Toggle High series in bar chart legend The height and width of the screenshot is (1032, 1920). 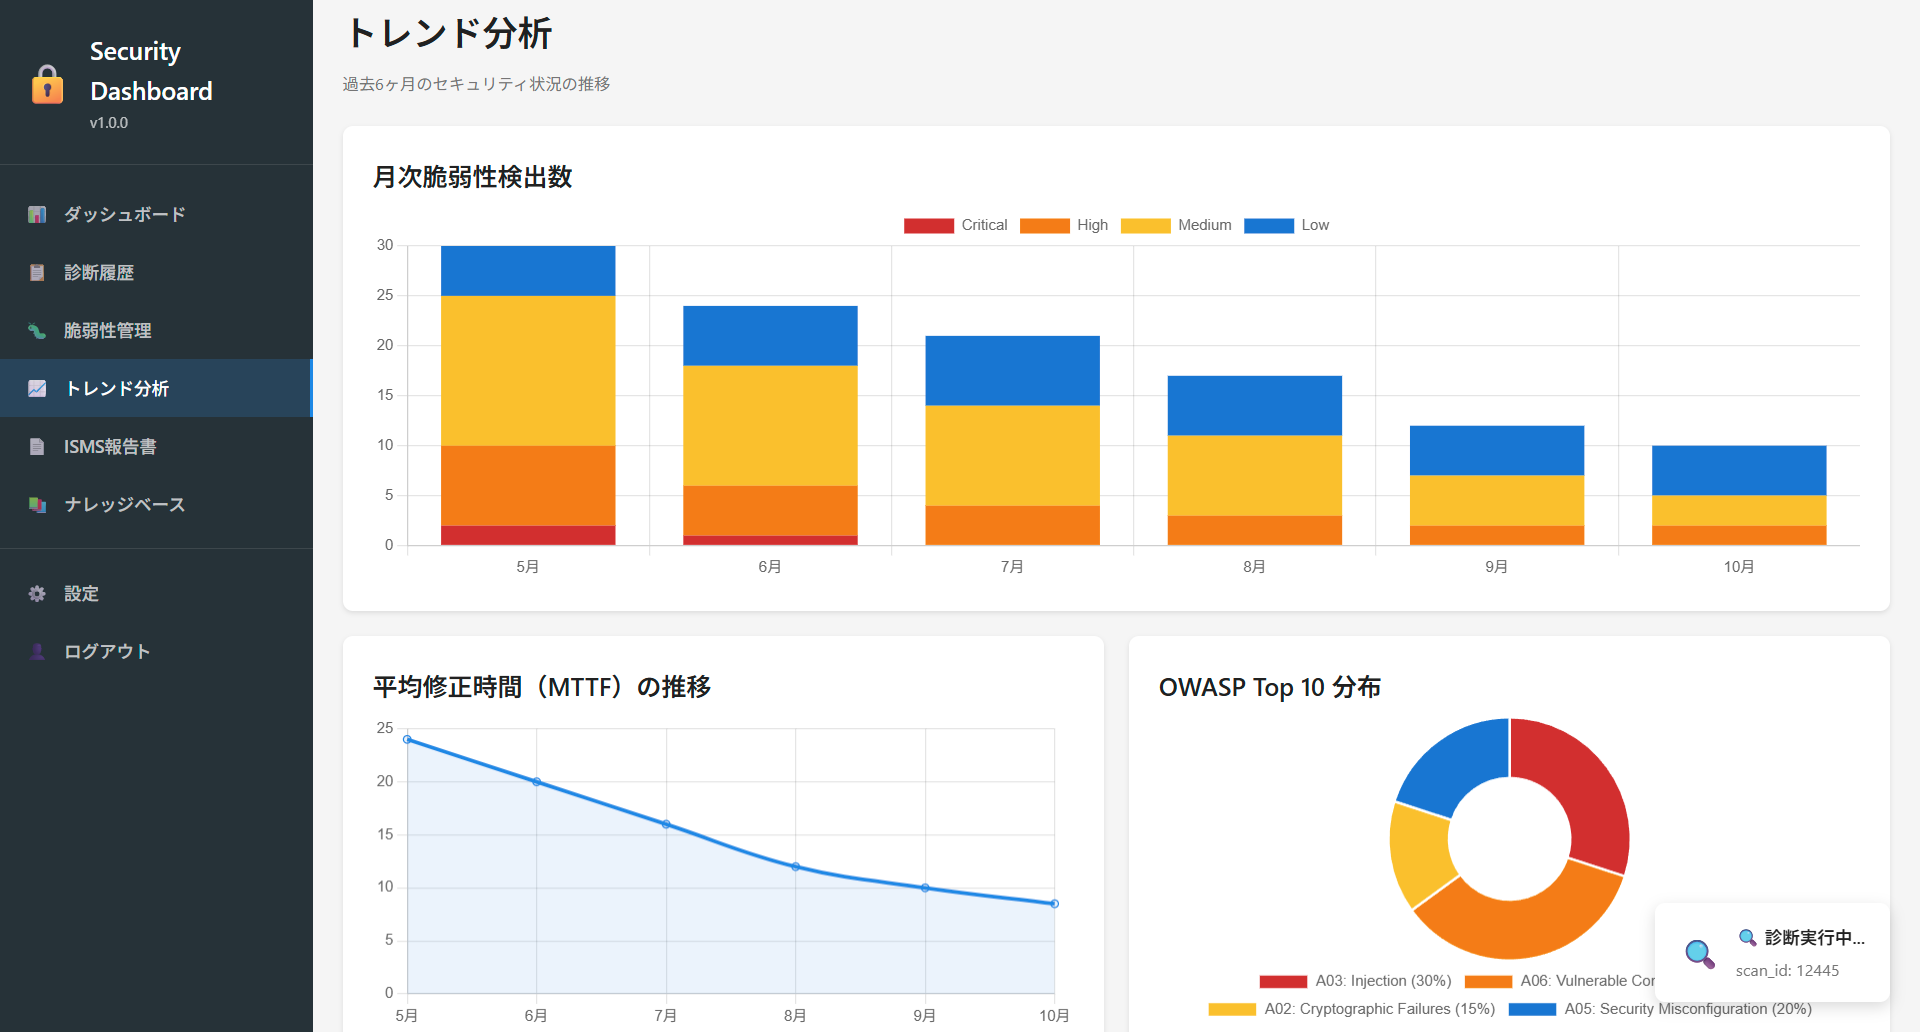[1064, 226]
